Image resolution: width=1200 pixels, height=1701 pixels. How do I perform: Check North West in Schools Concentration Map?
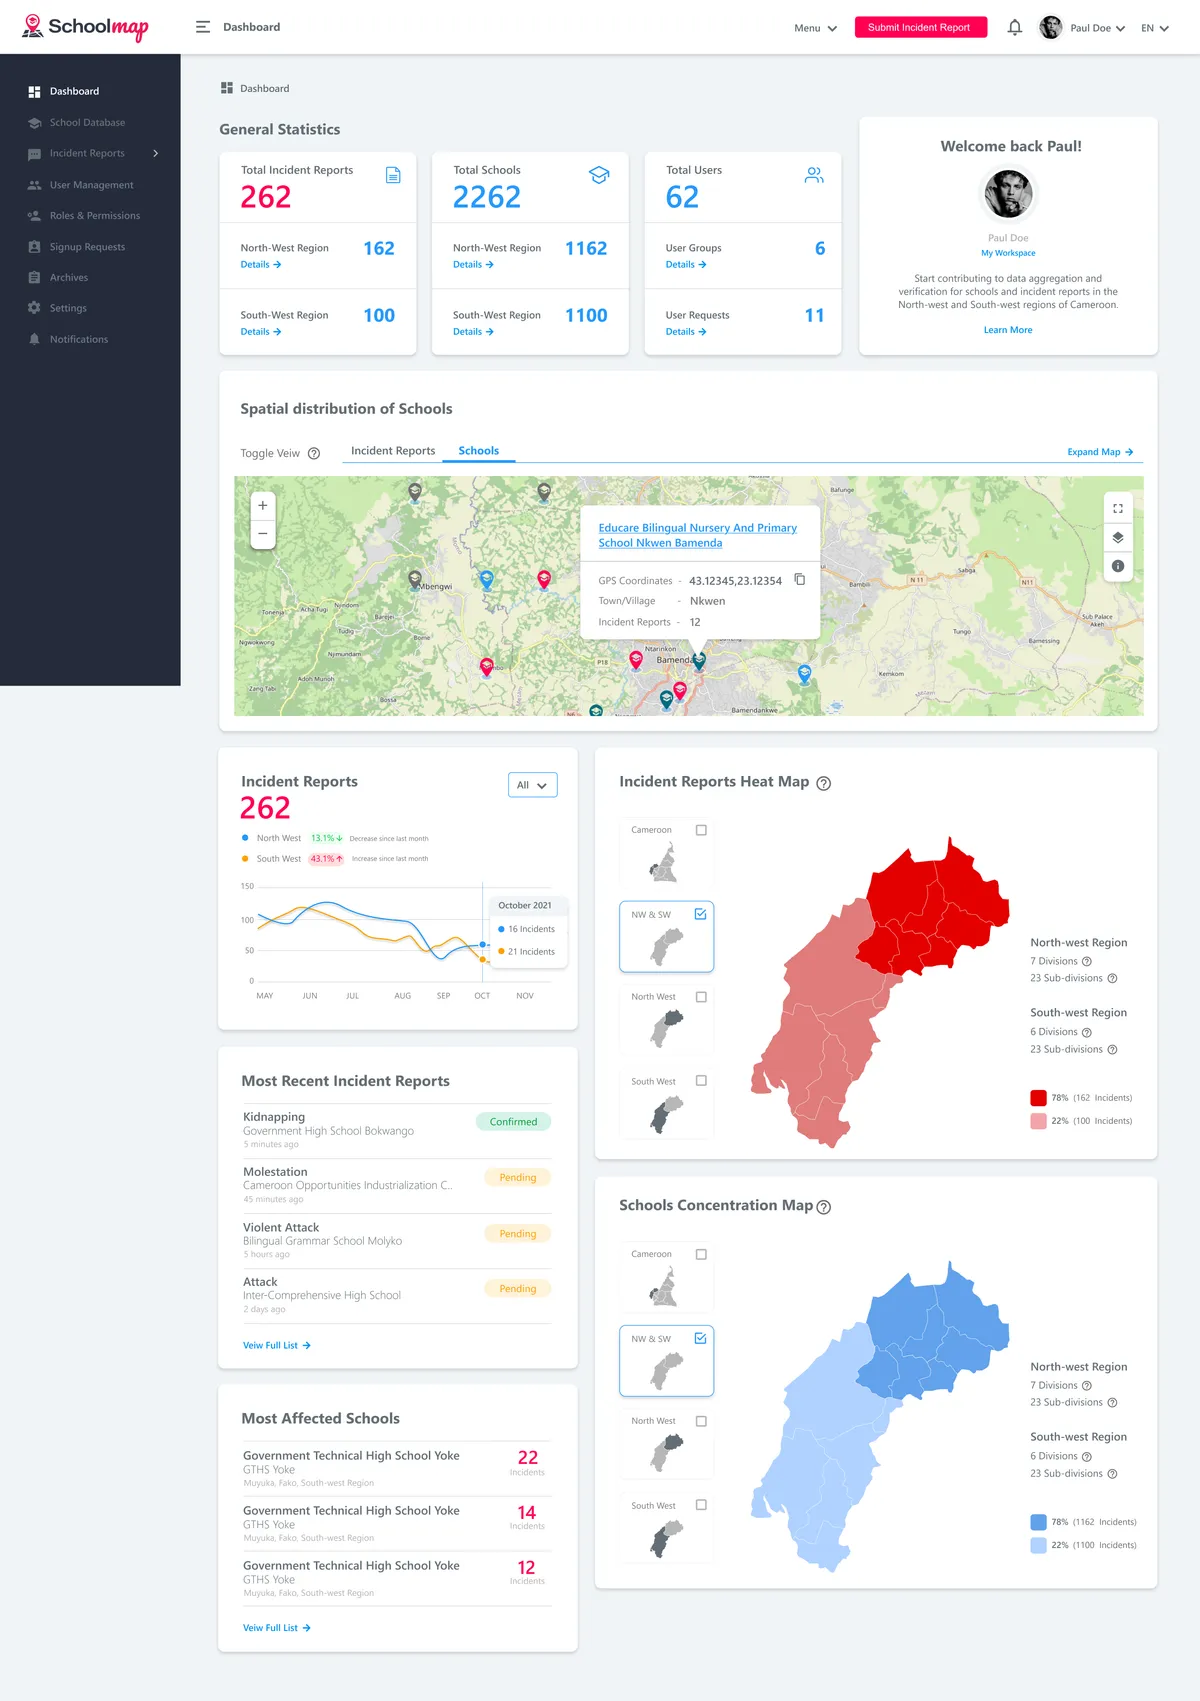coord(701,1421)
